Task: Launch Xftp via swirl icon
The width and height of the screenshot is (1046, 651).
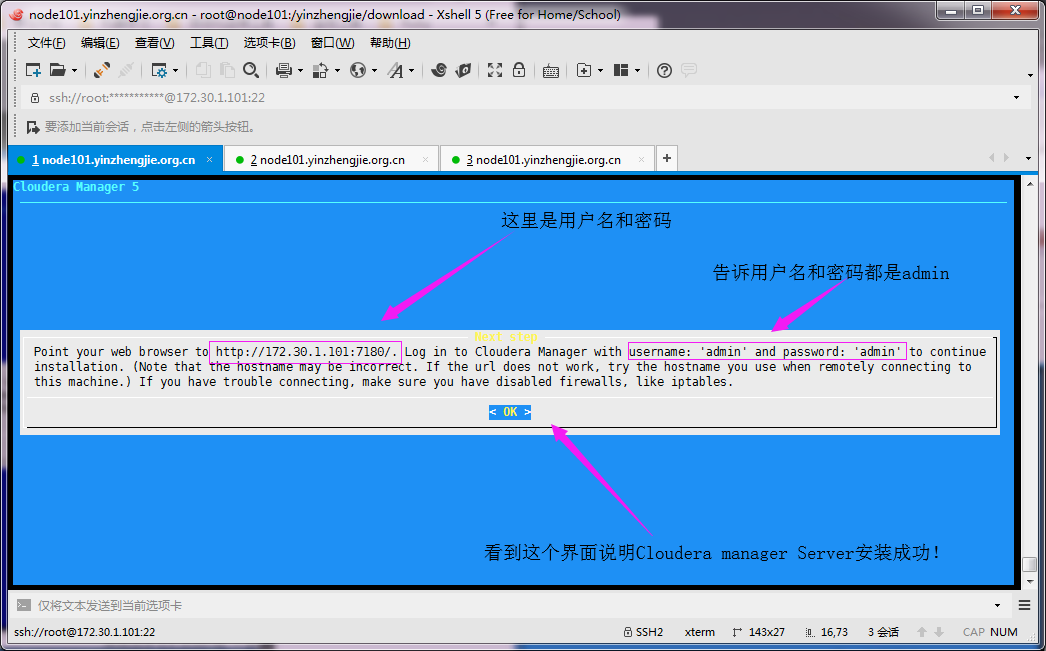Action: pyautogui.click(x=438, y=70)
